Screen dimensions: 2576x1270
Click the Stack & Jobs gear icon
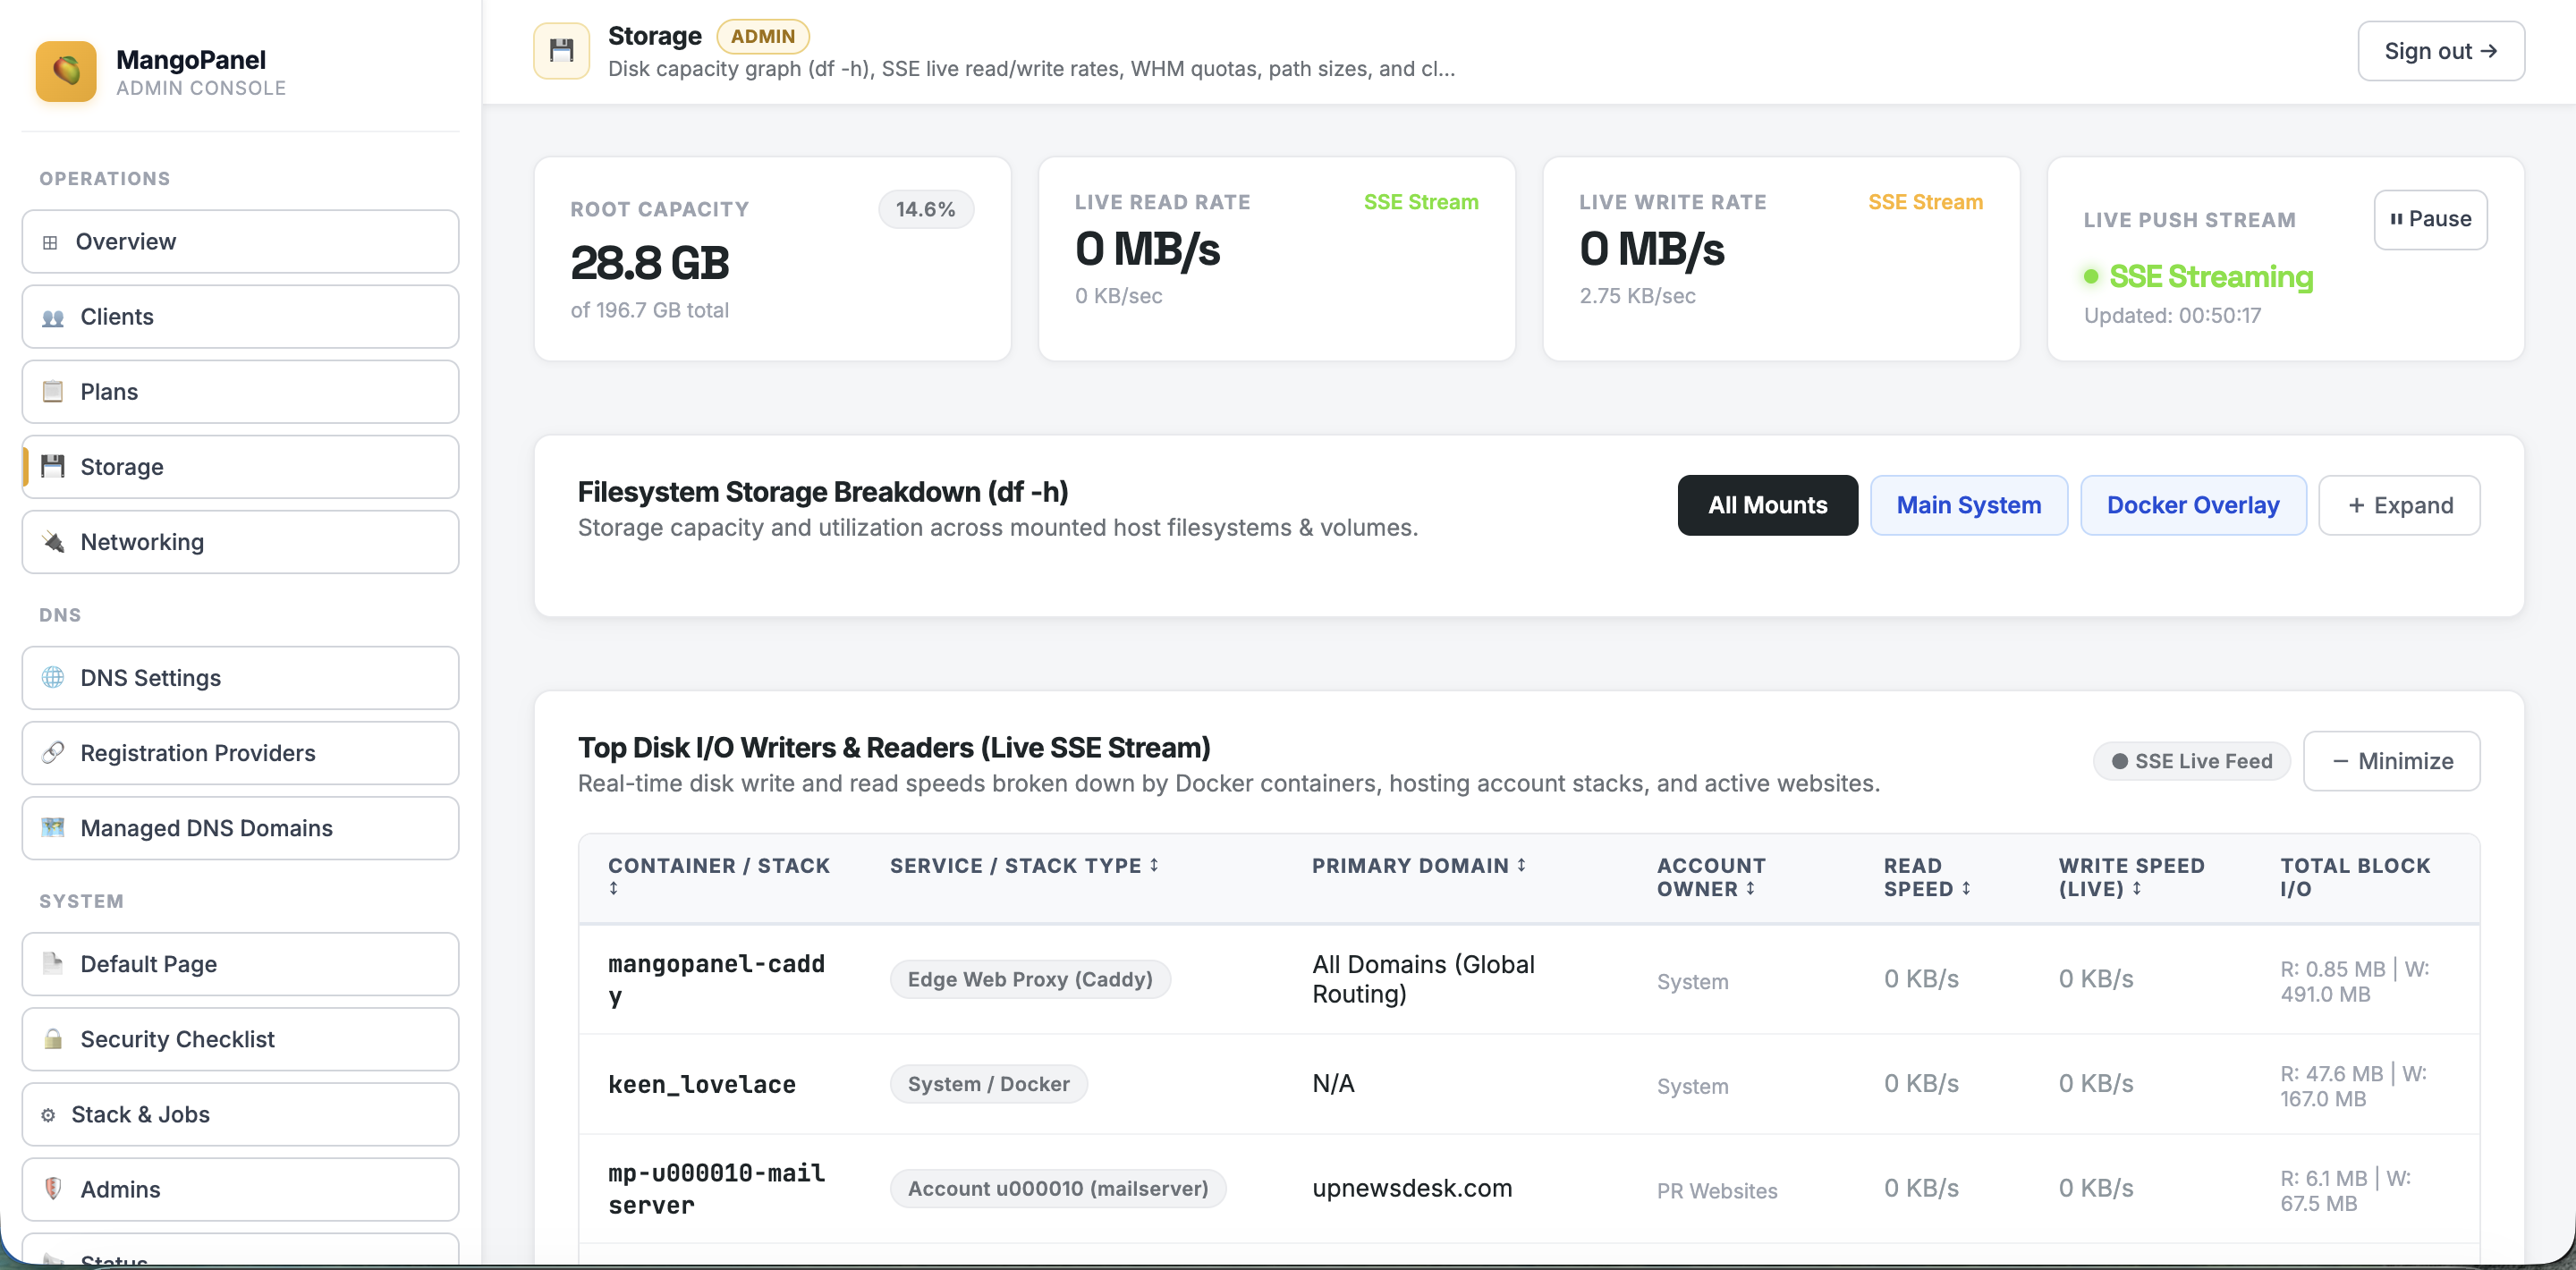[x=48, y=1115]
